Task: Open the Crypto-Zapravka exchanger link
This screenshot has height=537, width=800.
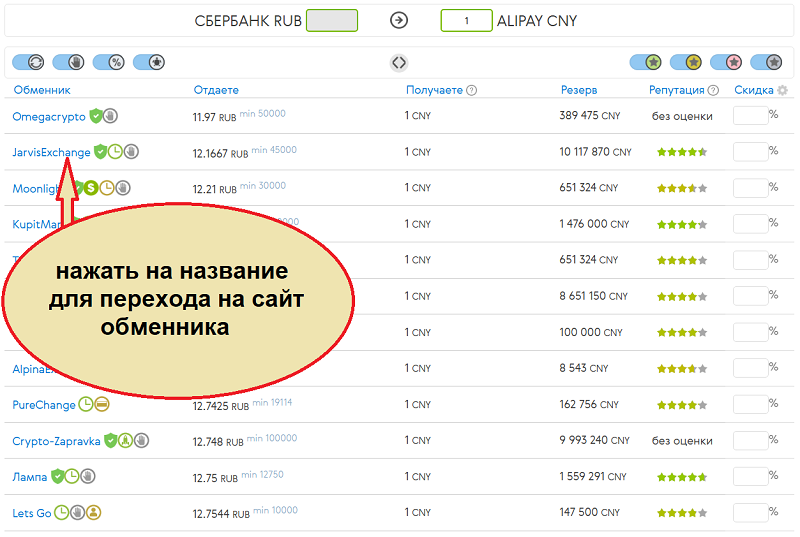Action: [x=56, y=441]
